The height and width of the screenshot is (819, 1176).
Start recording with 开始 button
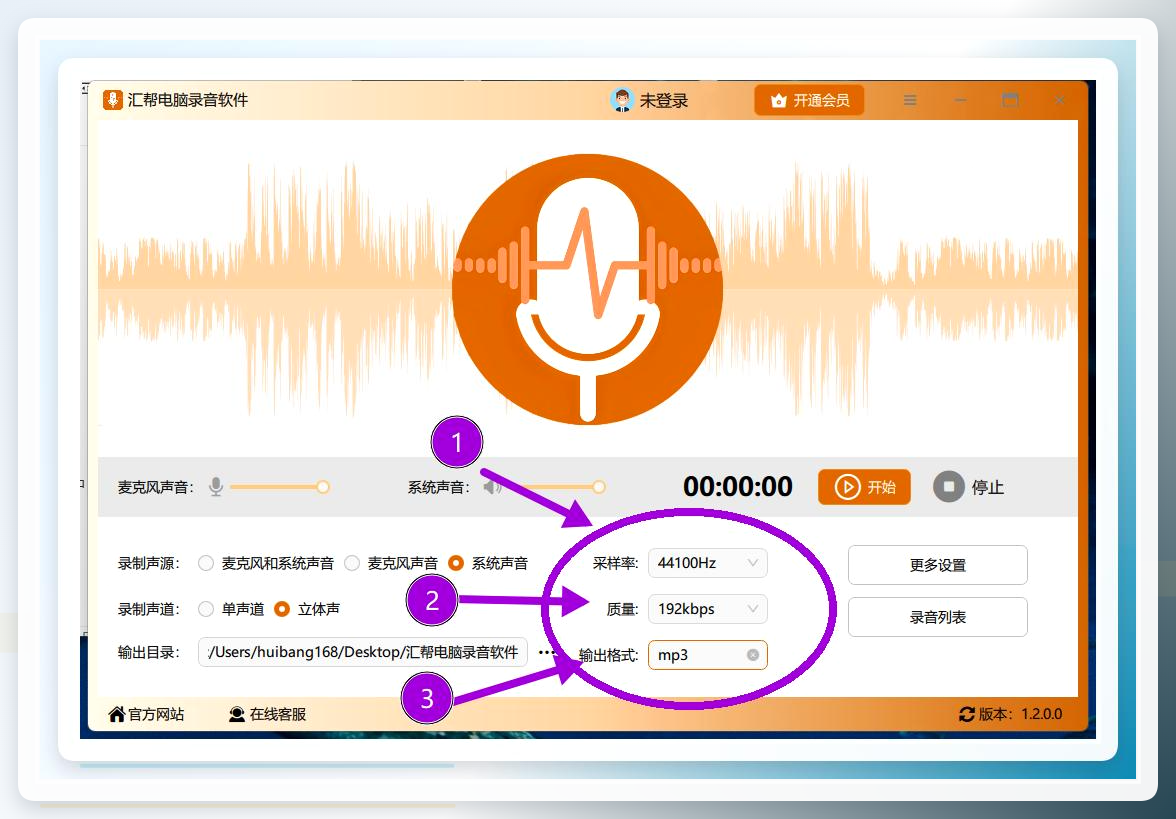[864, 487]
